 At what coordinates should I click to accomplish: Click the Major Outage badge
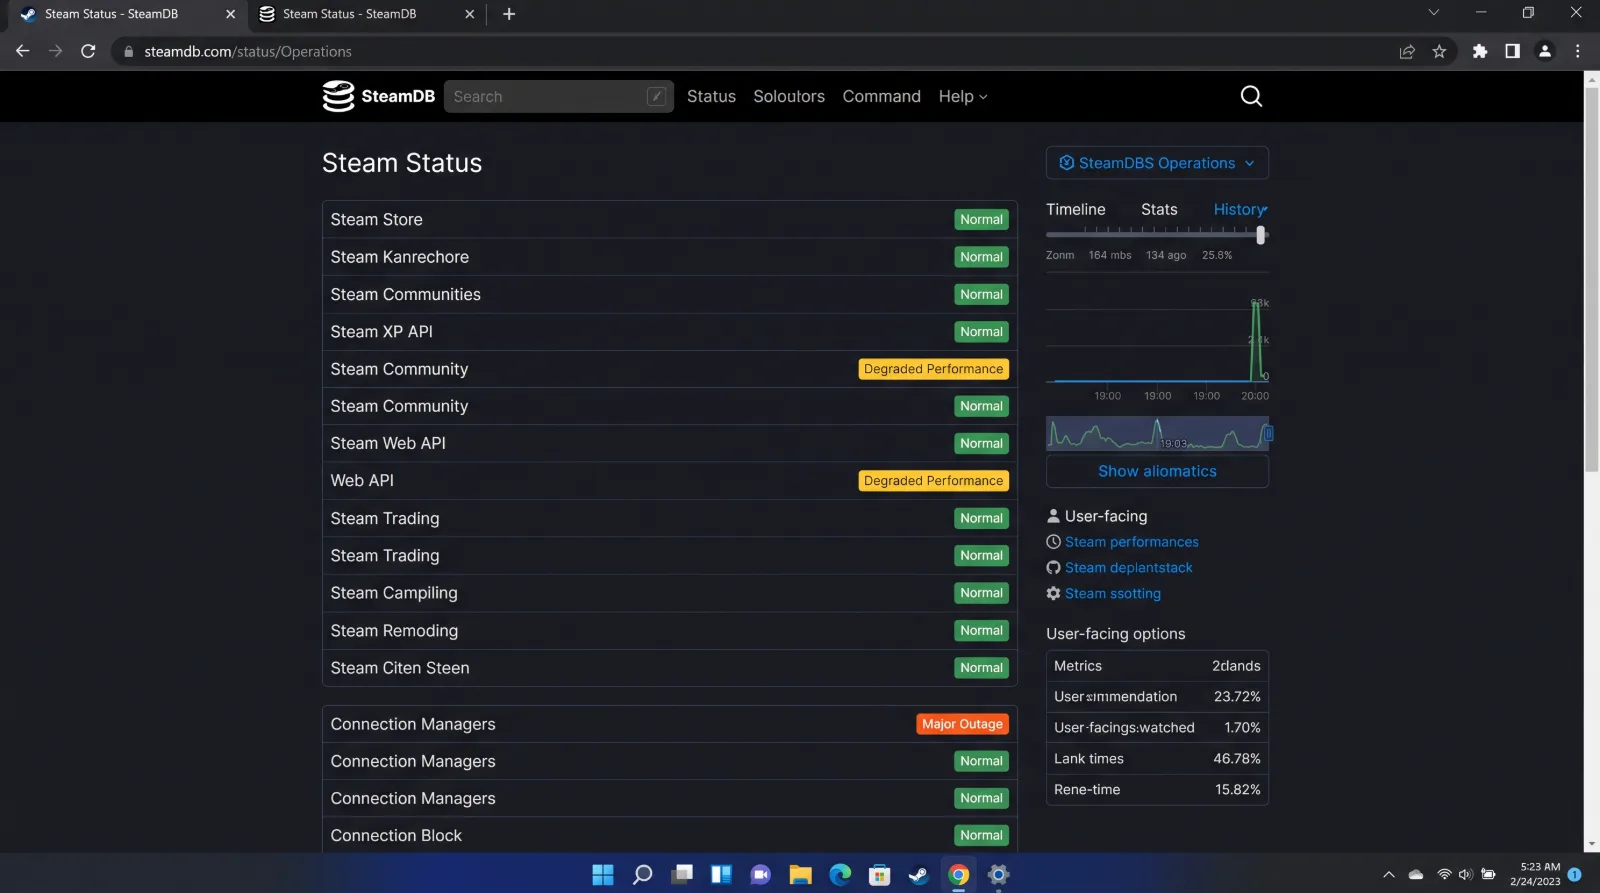coord(962,724)
